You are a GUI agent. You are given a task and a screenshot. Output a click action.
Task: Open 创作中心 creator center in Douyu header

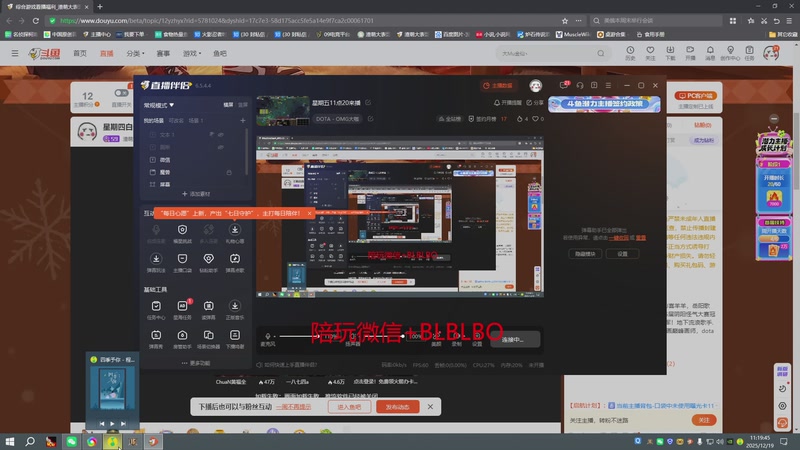(x=730, y=53)
